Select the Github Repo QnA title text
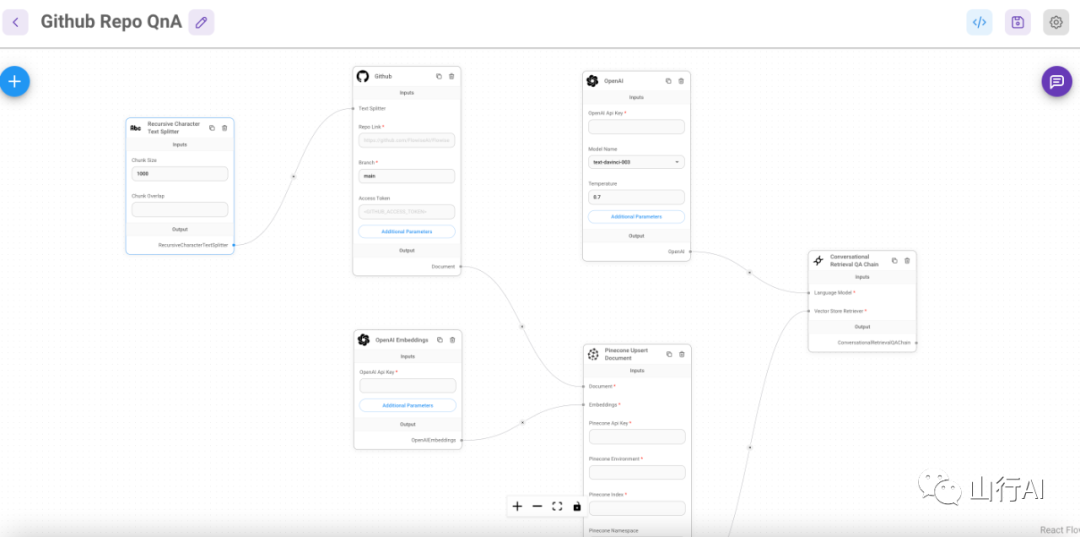This screenshot has width=1080, height=537. [111, 22]
